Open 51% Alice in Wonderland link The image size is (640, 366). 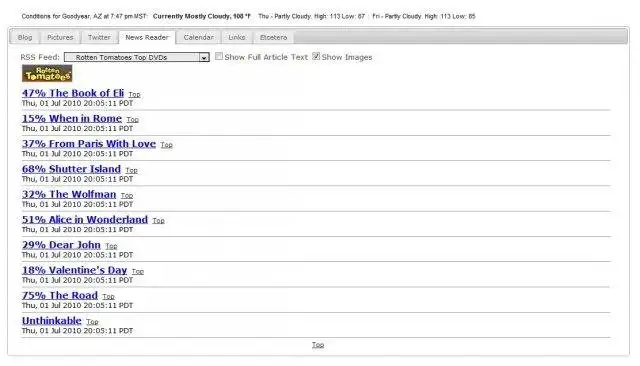(x=85, y=220)
